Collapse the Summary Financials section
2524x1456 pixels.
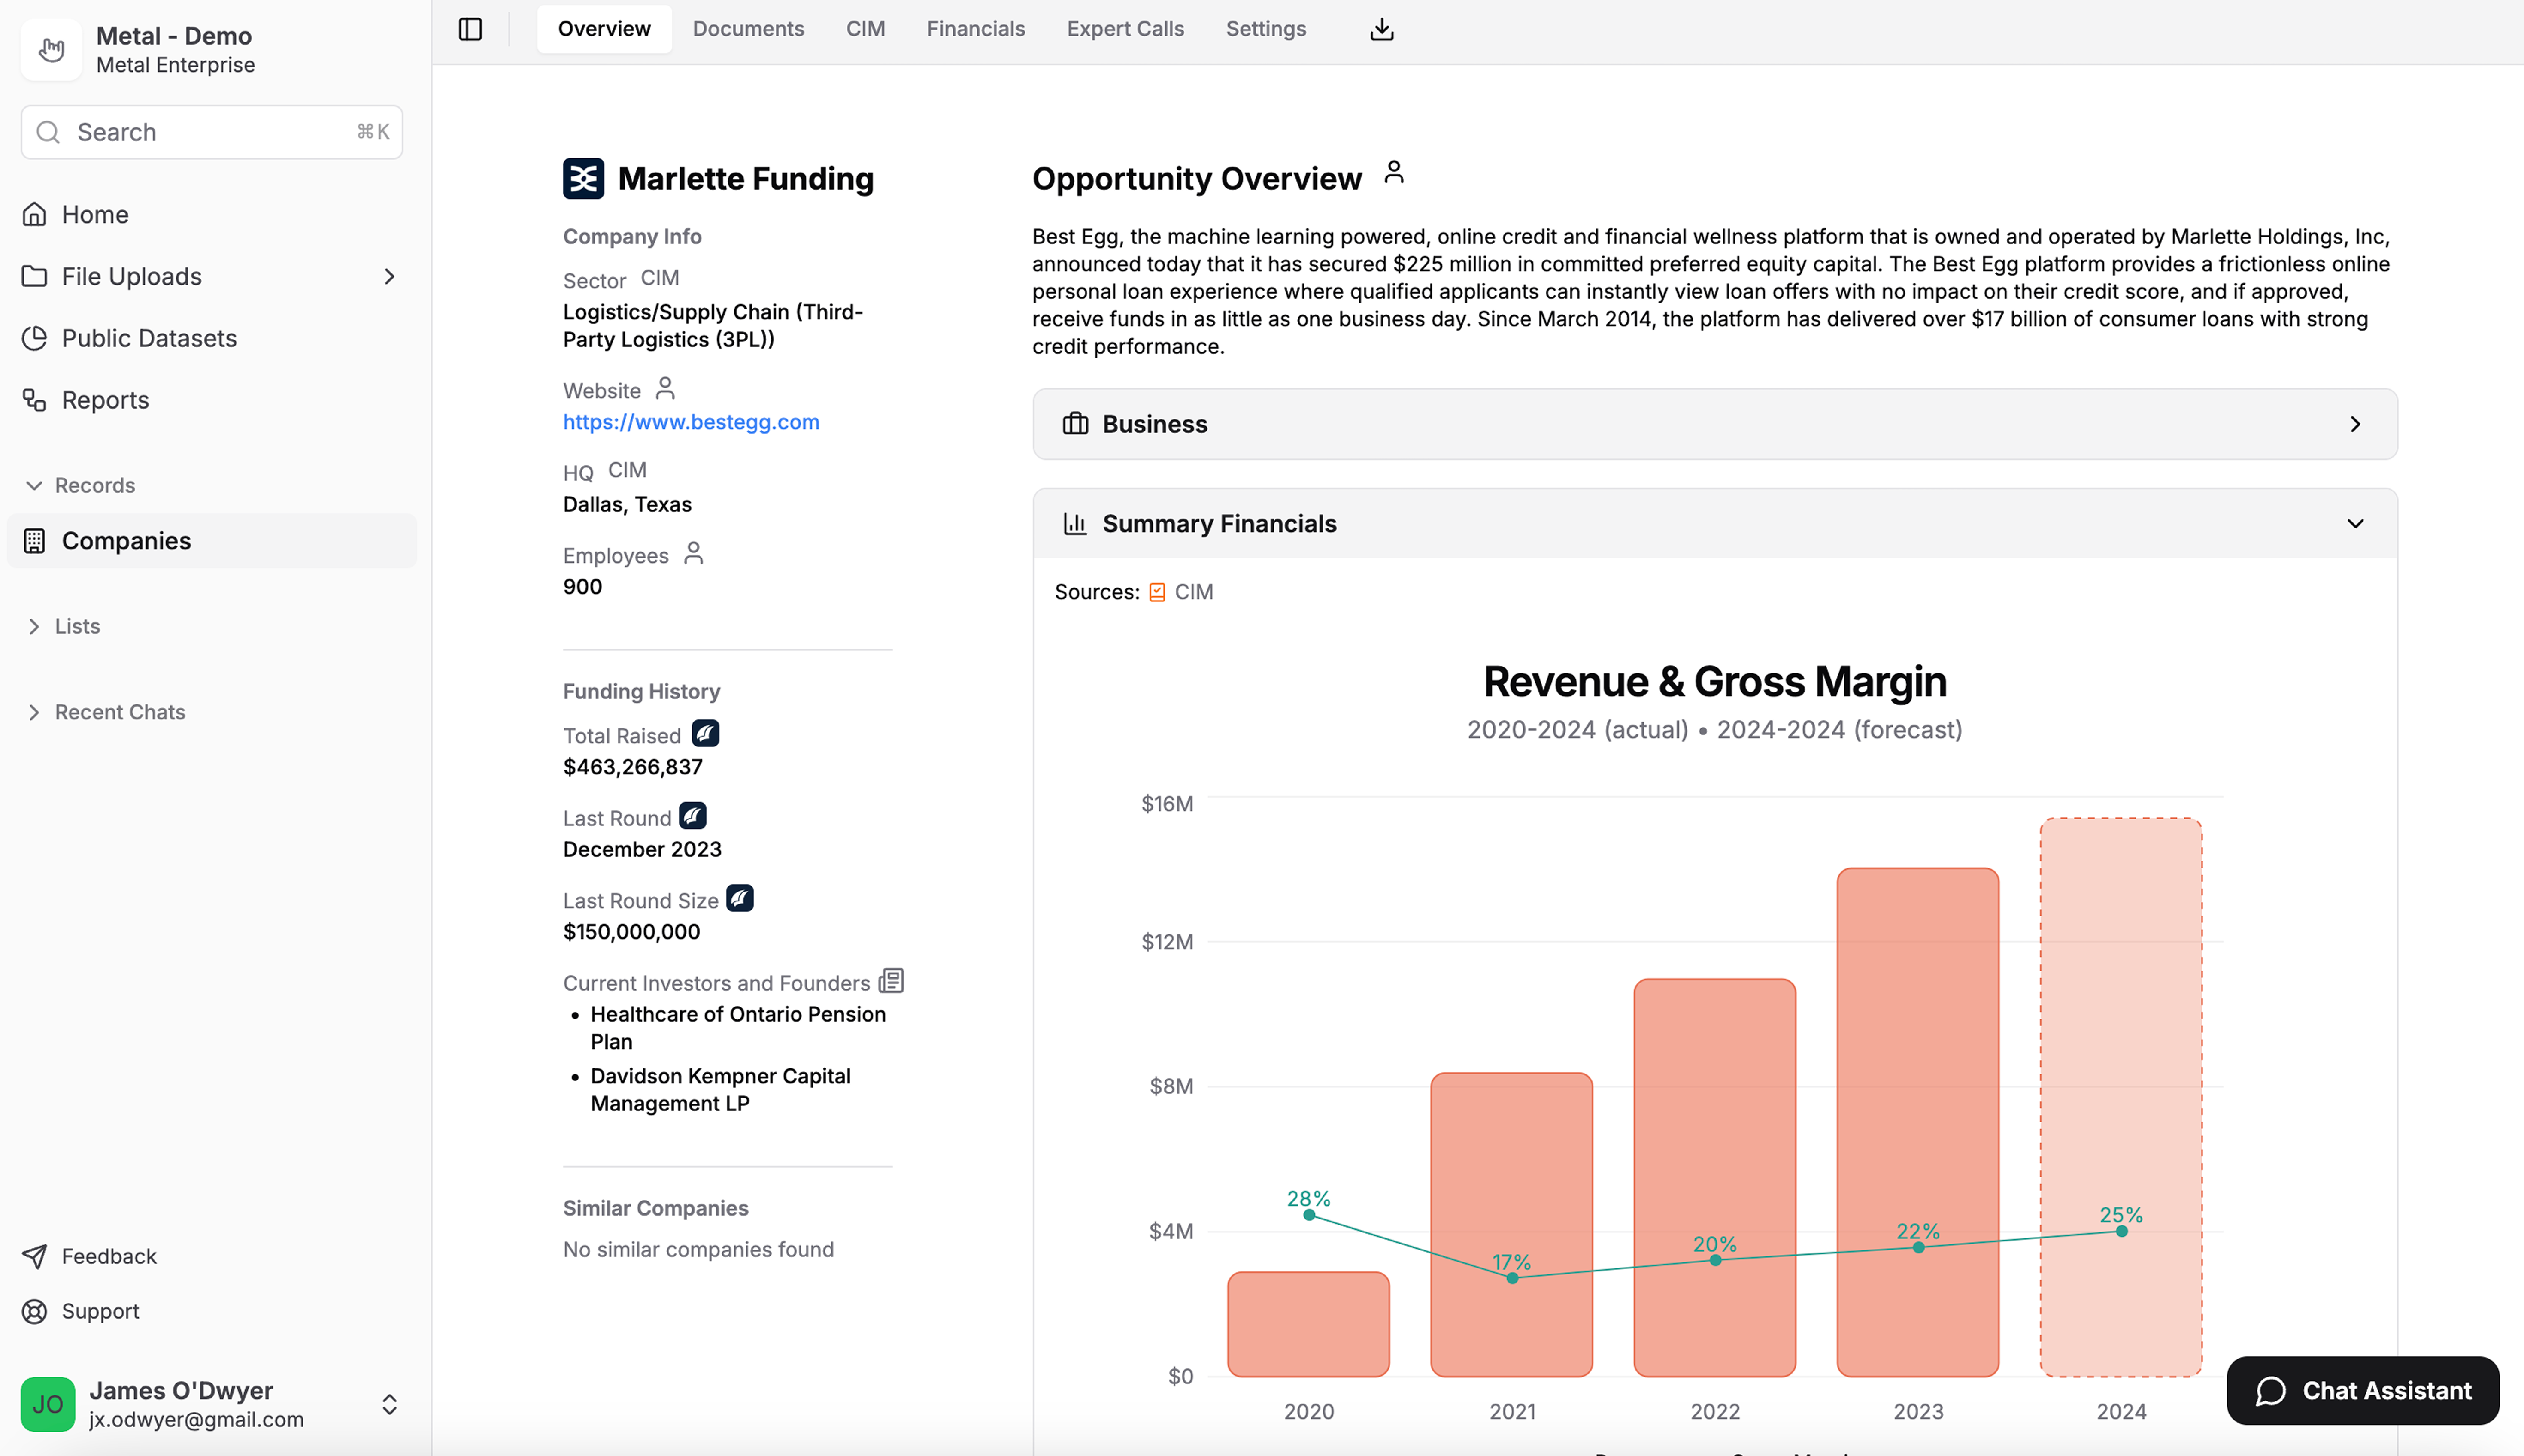2354,524
